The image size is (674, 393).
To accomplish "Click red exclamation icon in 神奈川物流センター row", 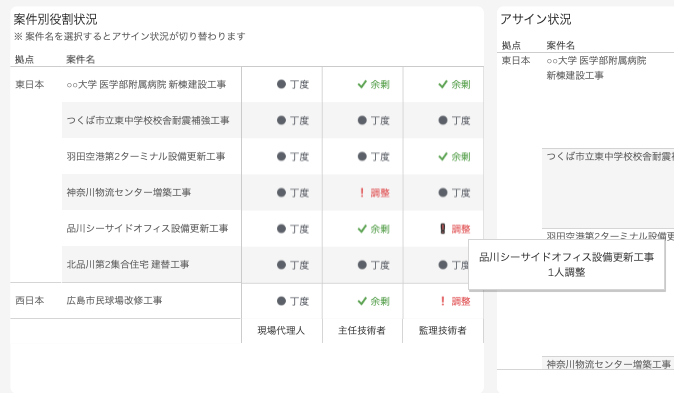I will tap(362, 193).
